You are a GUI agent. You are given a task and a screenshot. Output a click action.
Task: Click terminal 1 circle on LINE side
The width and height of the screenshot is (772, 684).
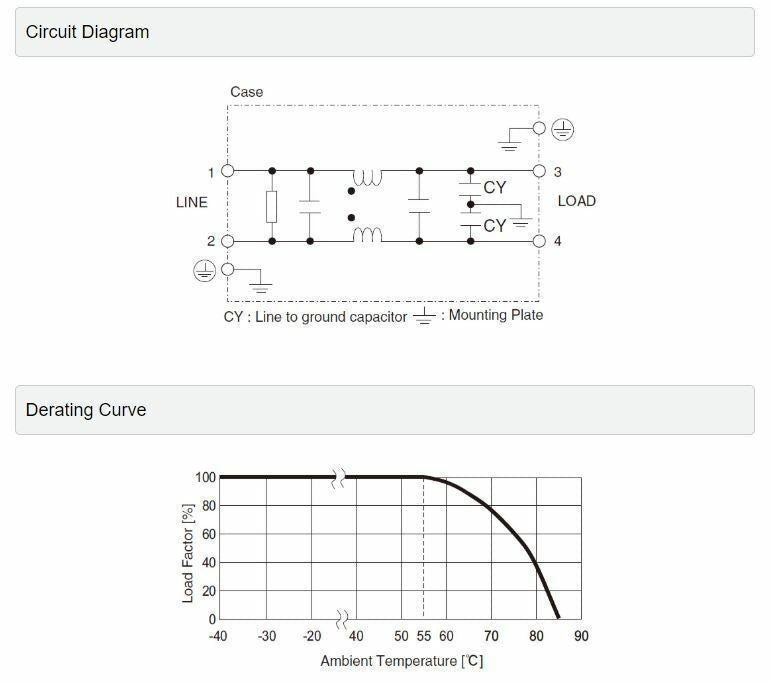[x=228, y=171]
